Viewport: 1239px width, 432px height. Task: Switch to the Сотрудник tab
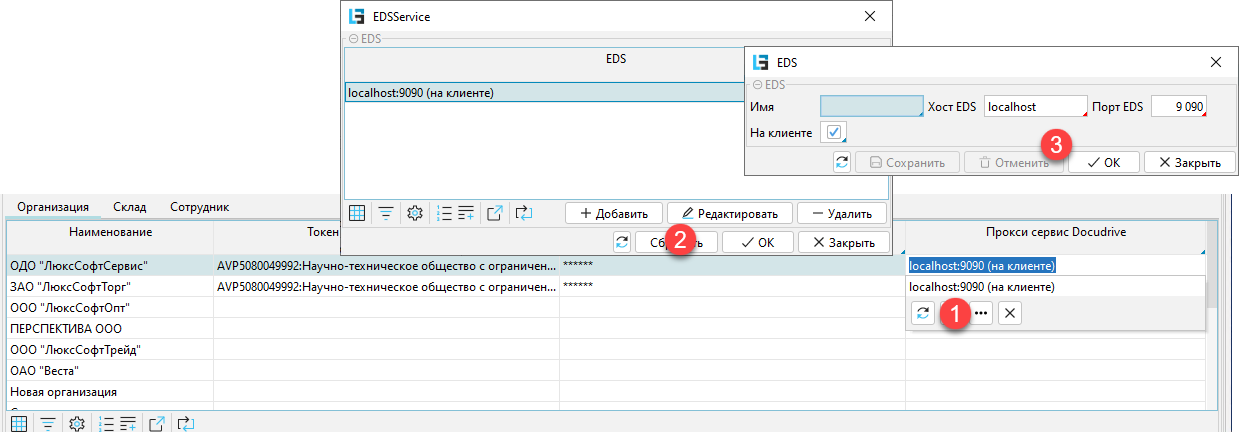[x=199, y=207]
